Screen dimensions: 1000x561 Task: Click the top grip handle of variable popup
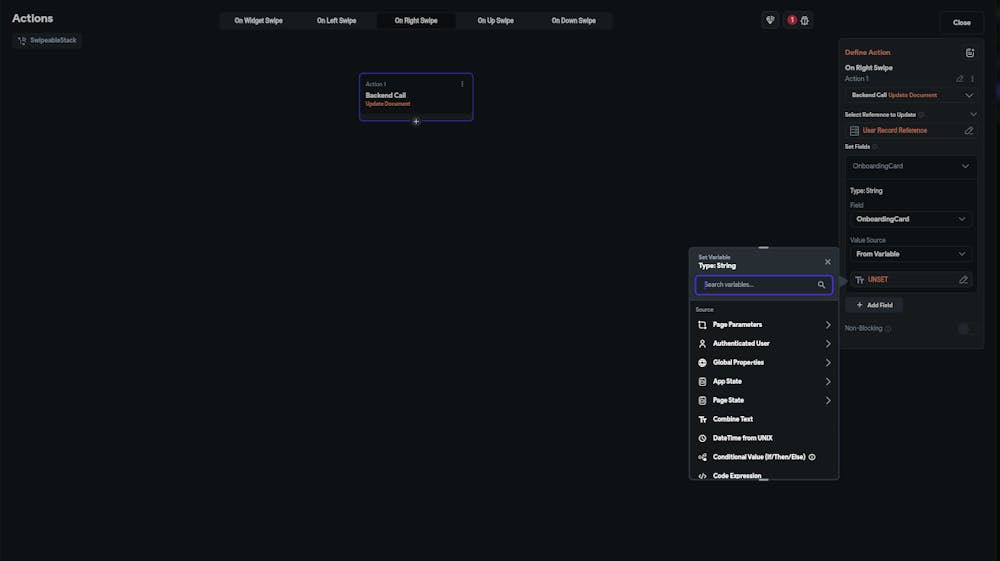coord(763,247)
